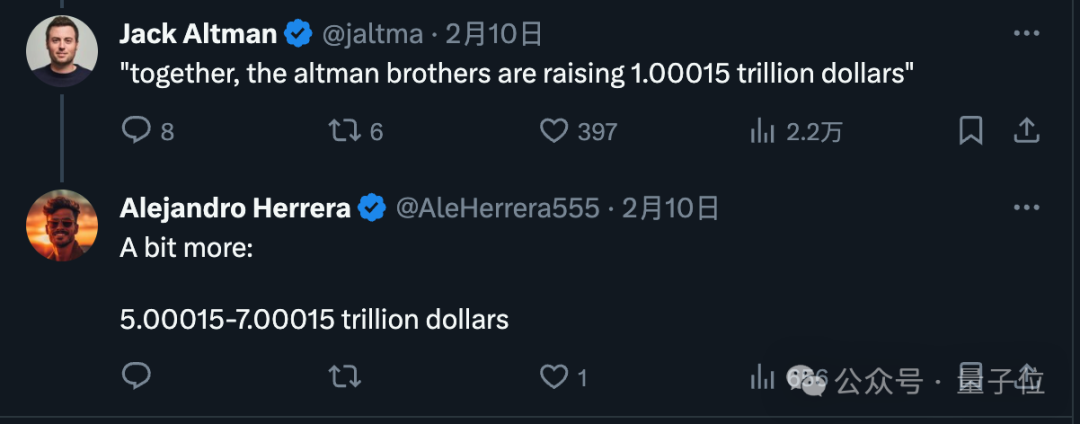The image size is (1080, 424).
Task: Retweet Alejandro Herrera's tweet
Action: tap(346, 376)
